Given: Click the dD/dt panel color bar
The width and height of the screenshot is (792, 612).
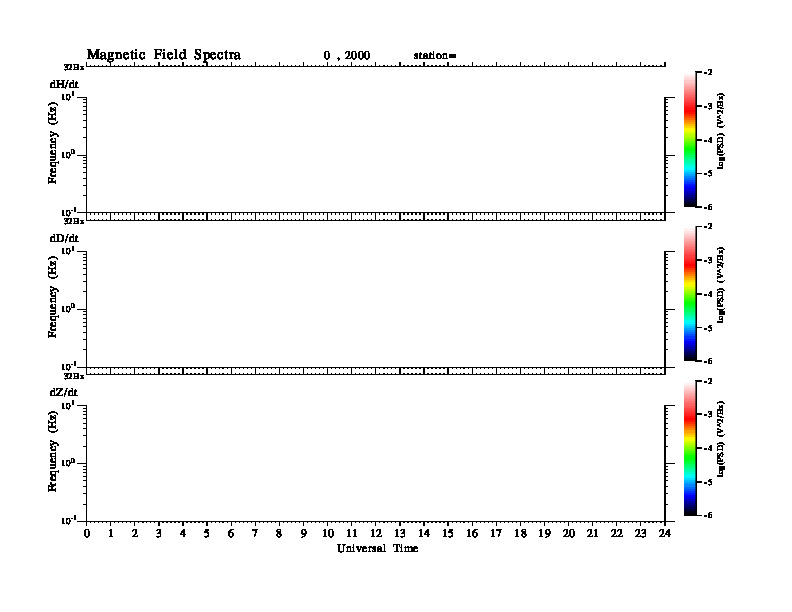Looking at the screenshot, I should pos(690,294).
